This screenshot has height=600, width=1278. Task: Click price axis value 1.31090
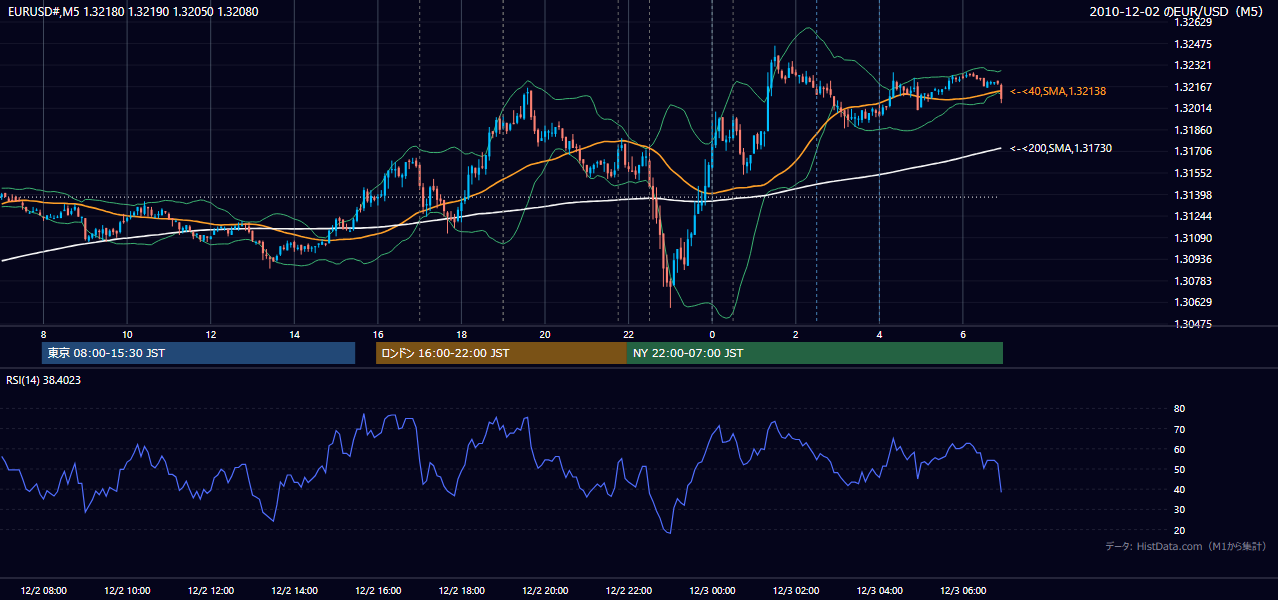coord(1194,238)
